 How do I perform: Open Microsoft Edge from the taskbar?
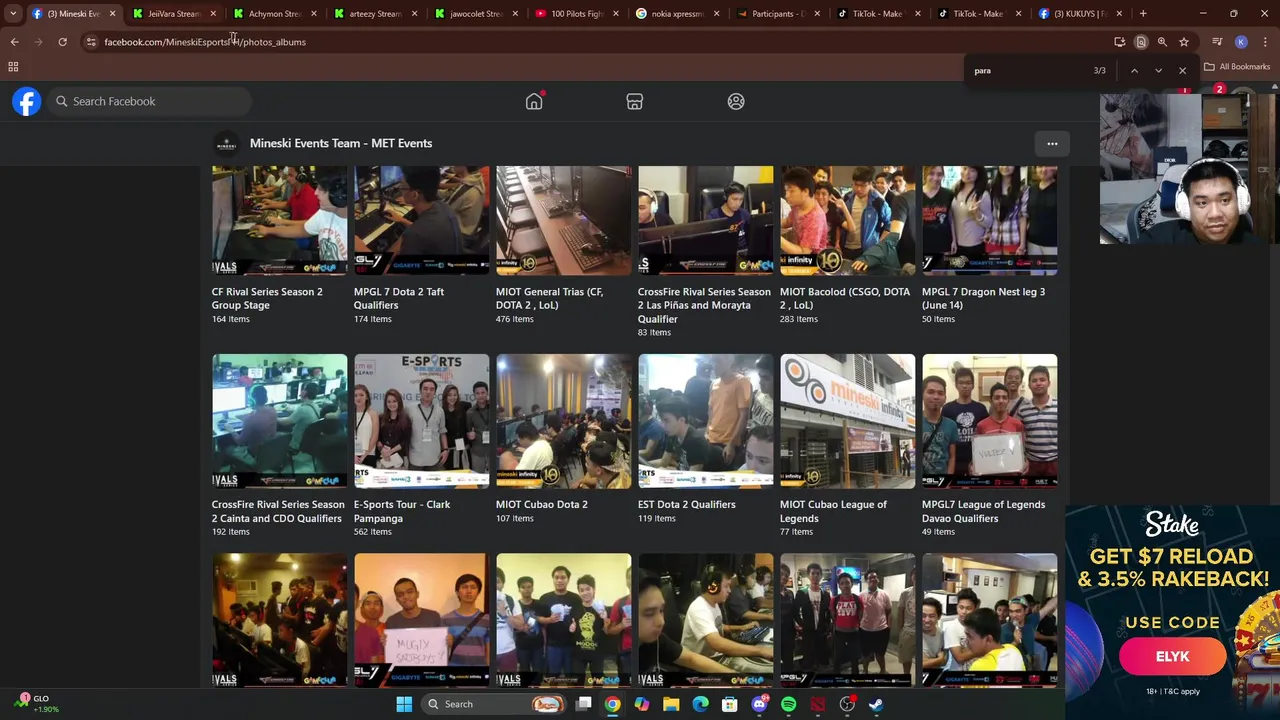[x=700, y=704]
